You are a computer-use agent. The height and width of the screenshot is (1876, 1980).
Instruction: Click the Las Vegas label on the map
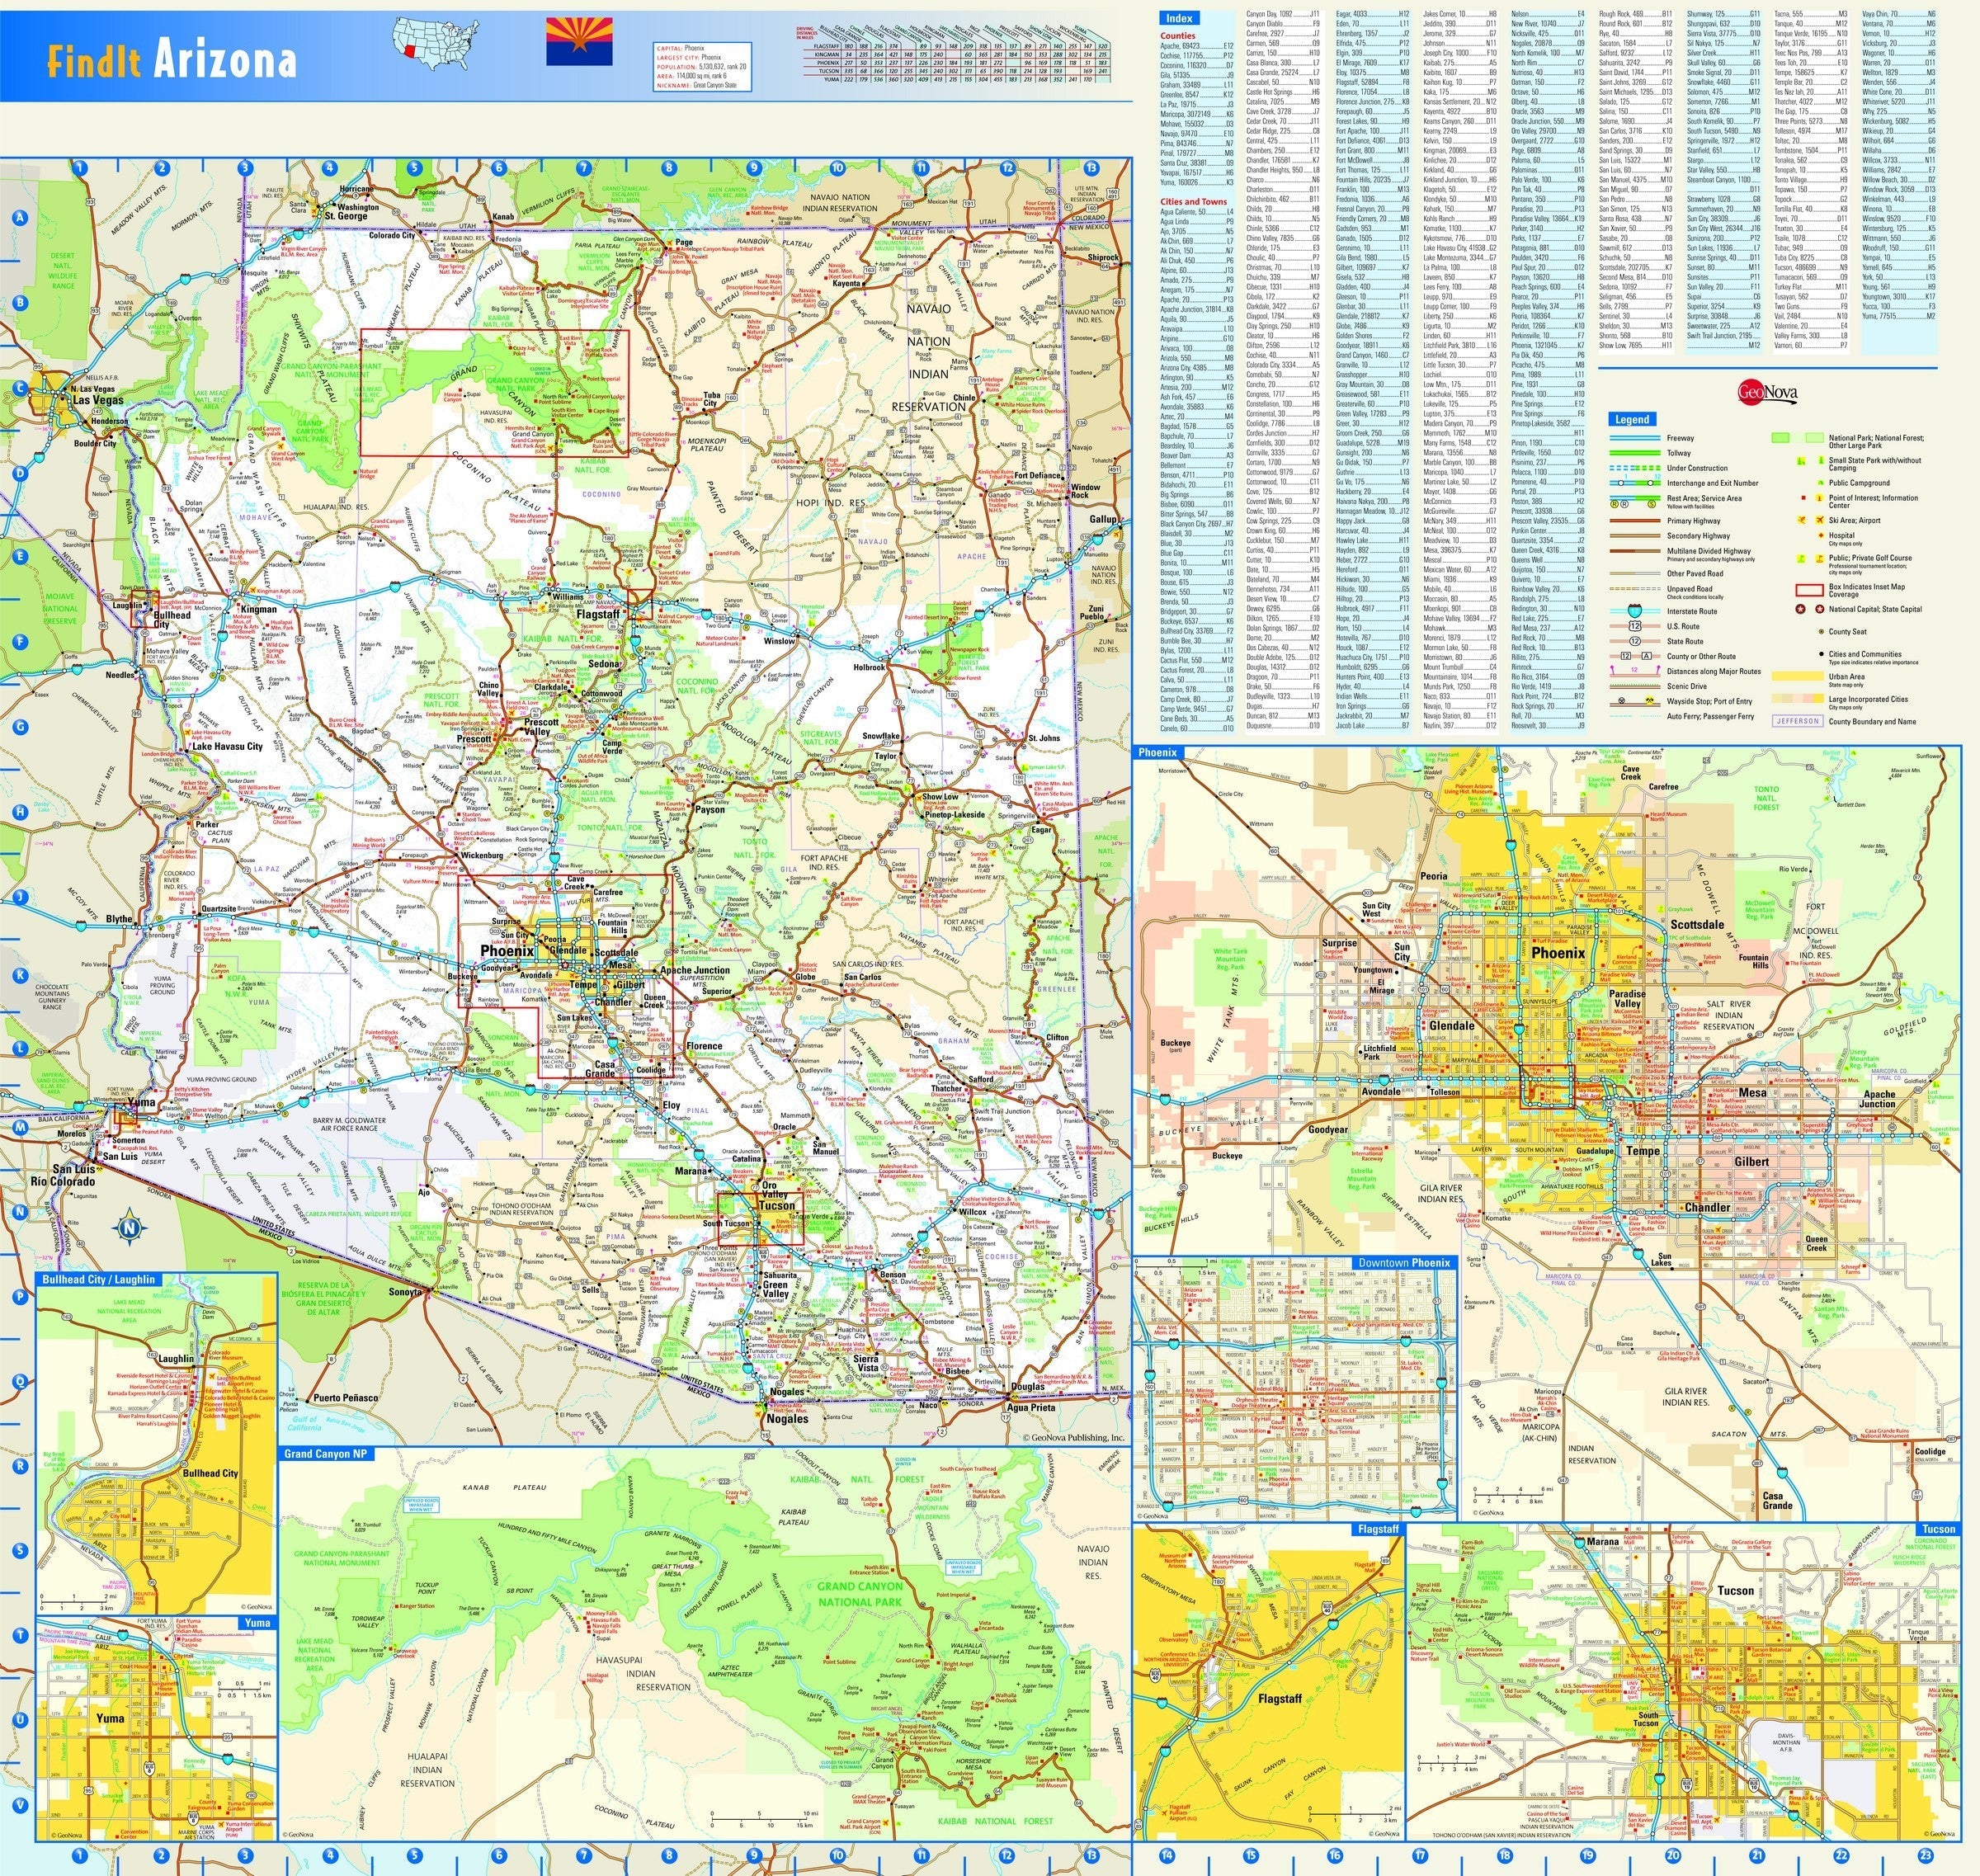point(98,399)
